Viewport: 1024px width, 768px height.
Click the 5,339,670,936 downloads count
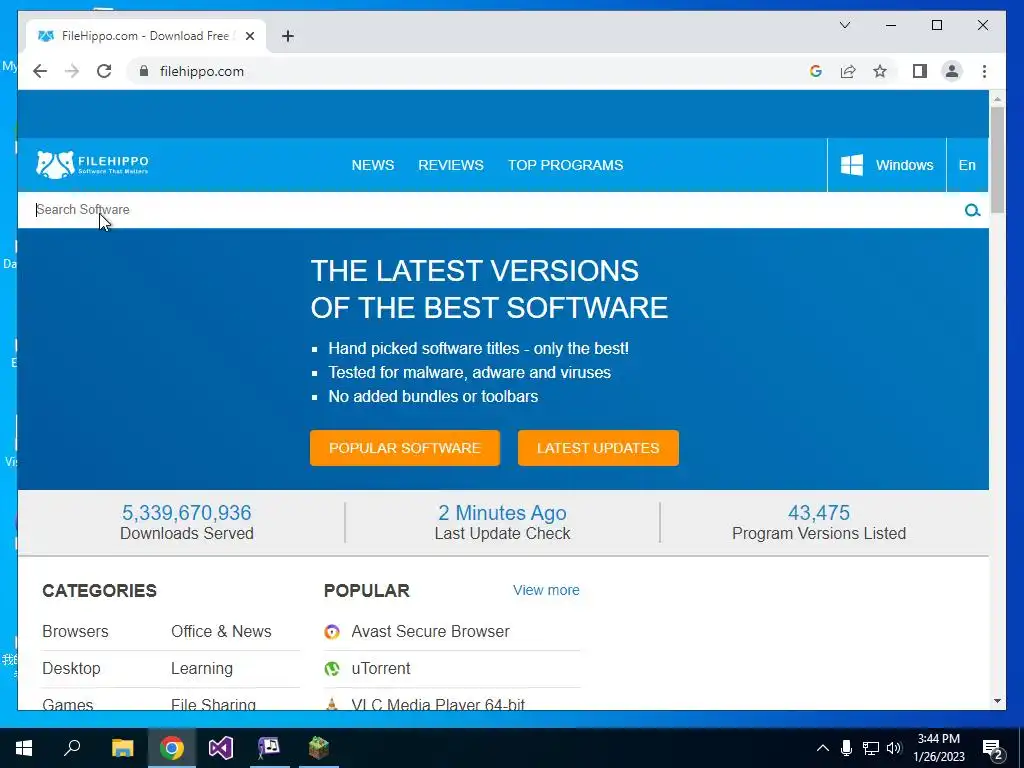187,513
